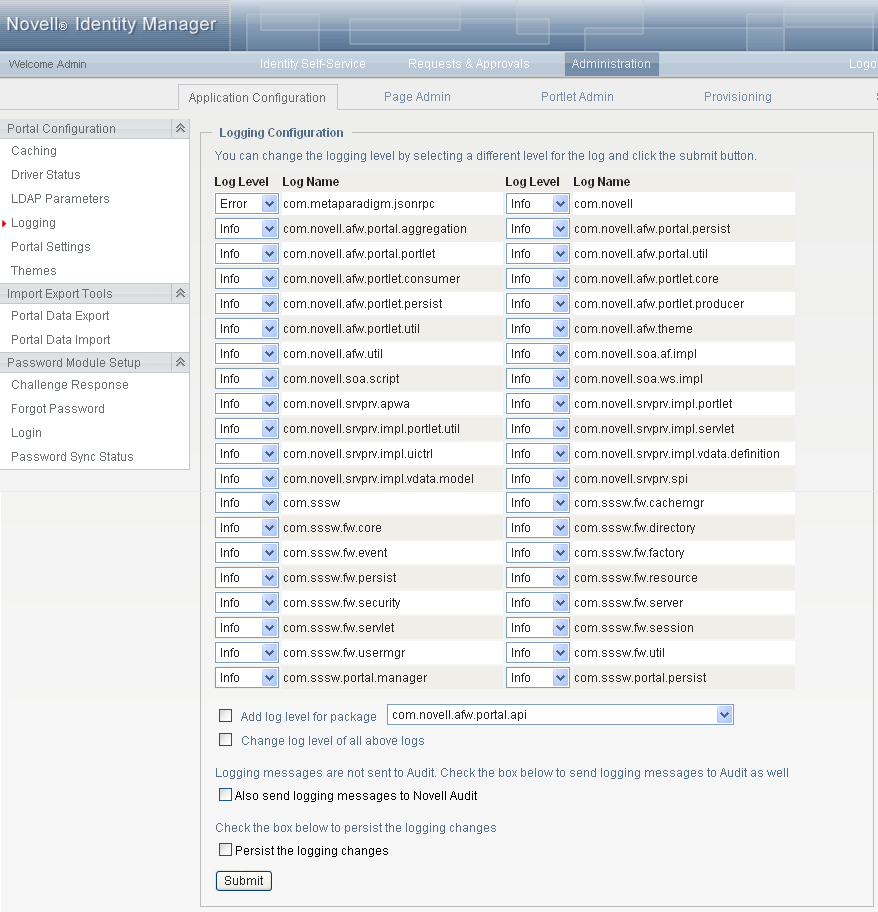The width and height of the screenshot is (878, 912).
Task: Go to Requests & Approvals tab
Action: tap(469, 64)
